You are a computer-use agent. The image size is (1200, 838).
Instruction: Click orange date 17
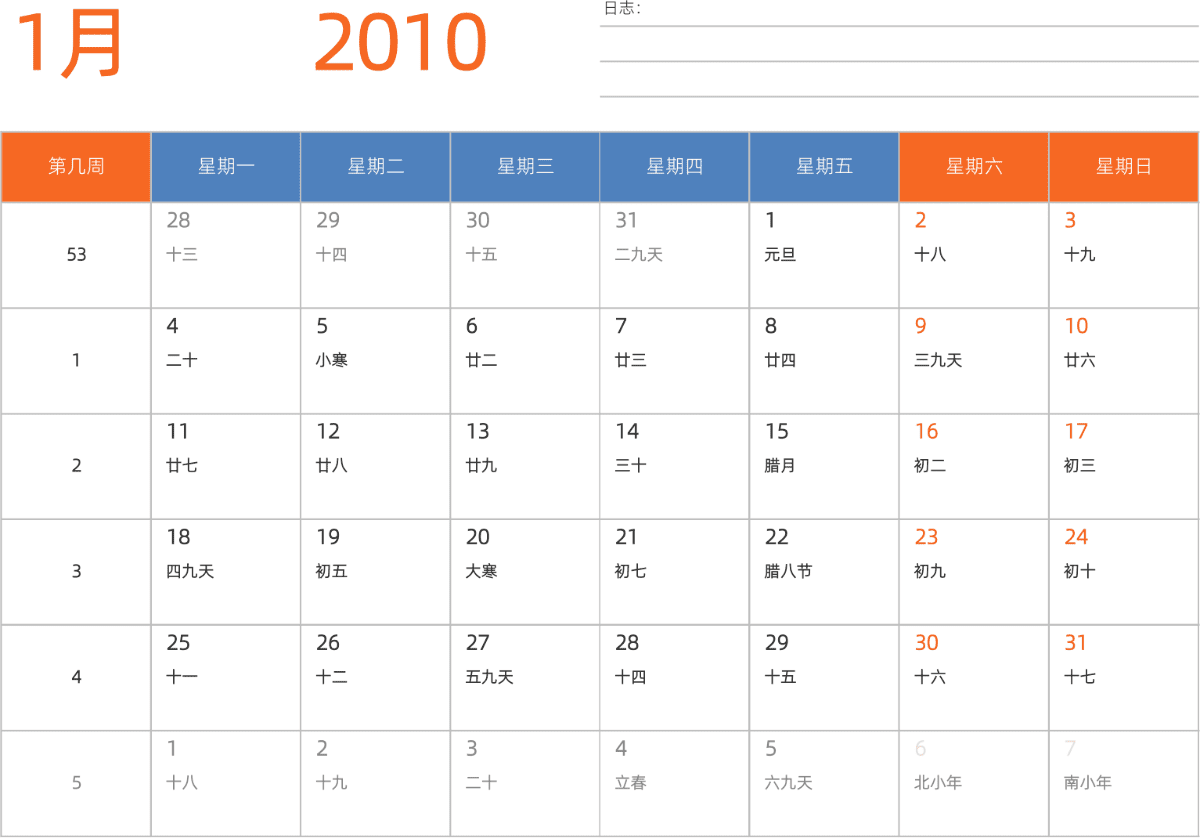(1076, 432)
